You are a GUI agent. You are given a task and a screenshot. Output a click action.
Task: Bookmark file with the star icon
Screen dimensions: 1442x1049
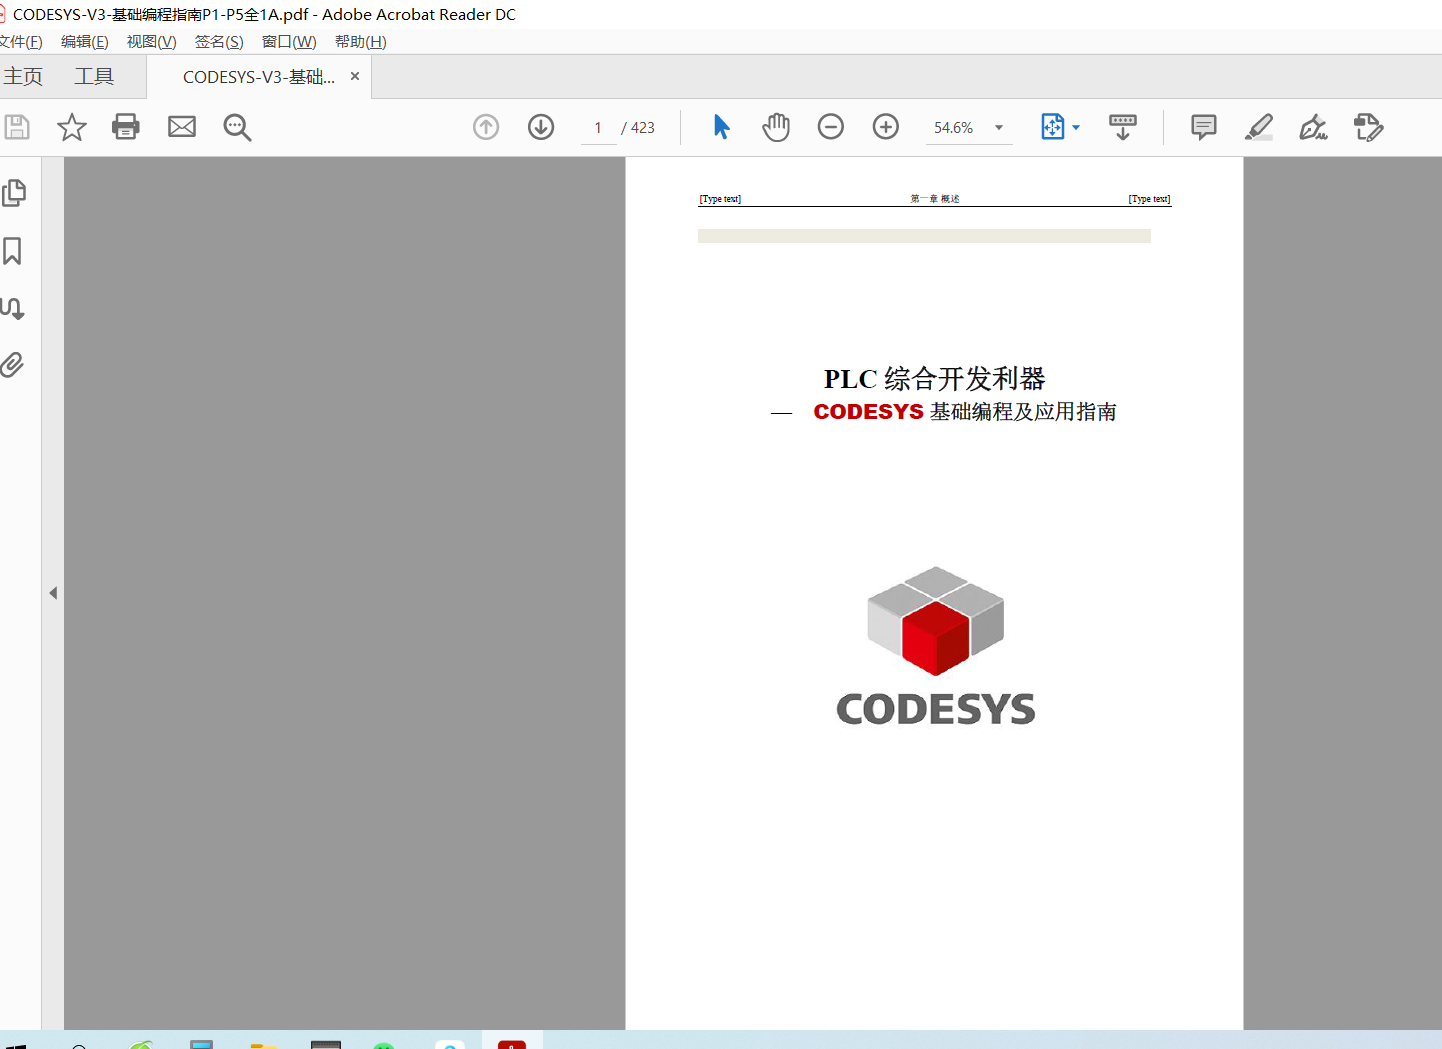(71, 127)
